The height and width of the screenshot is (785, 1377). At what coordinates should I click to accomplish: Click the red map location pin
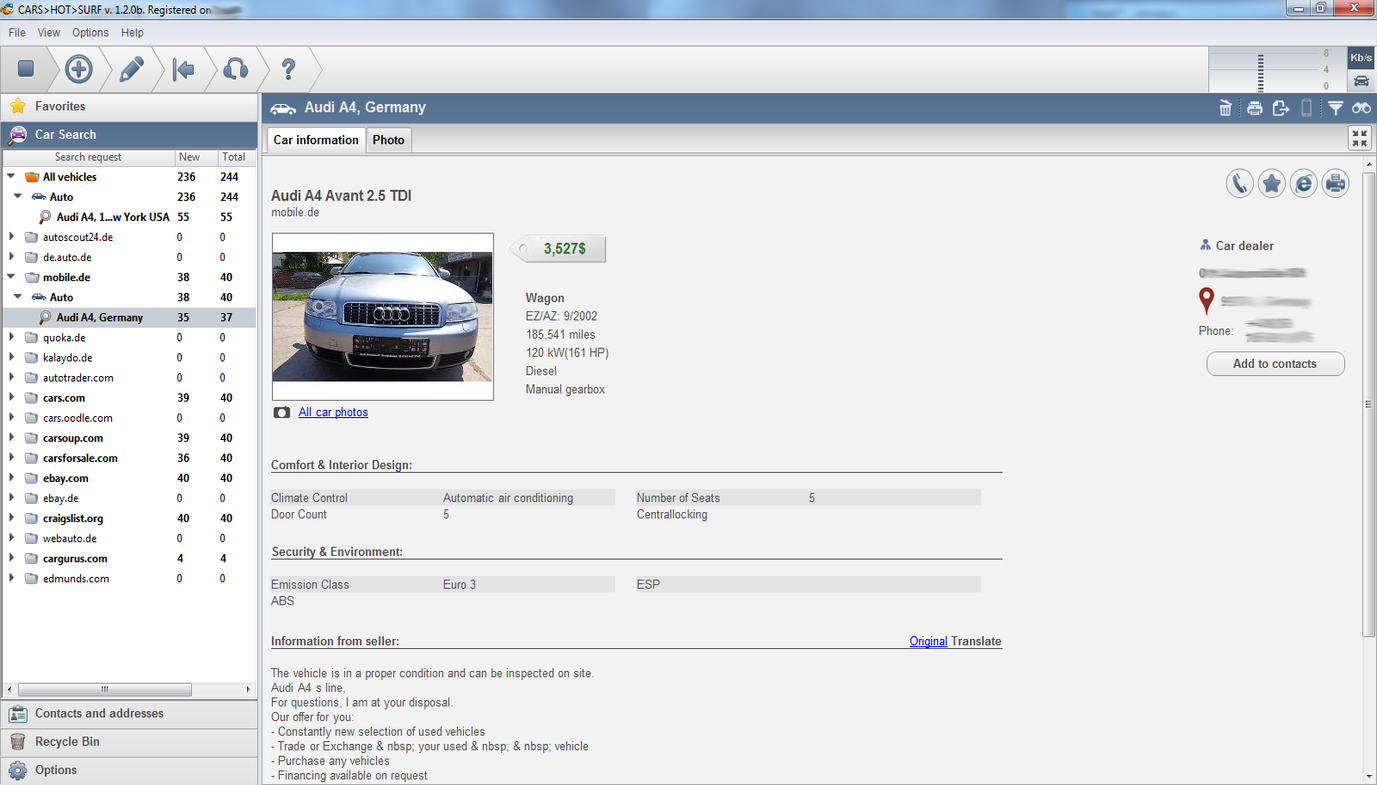[1207, 300]
